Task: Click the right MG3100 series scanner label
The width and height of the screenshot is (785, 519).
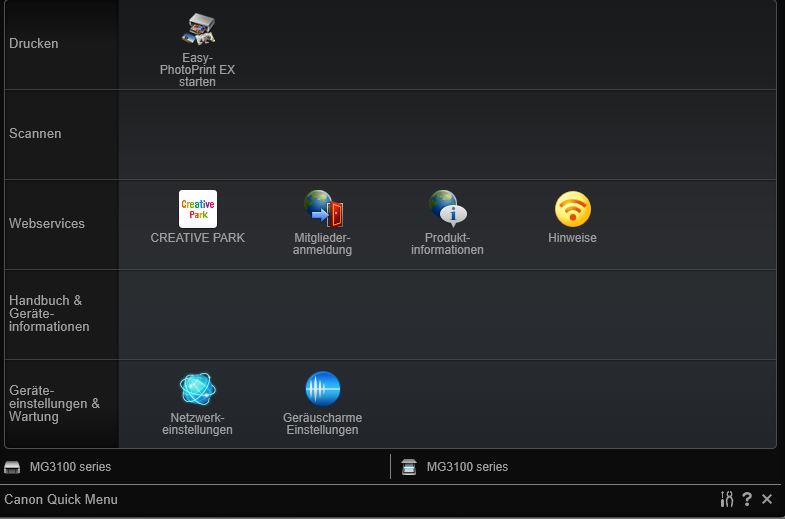Action: click(x=467, y=467)
